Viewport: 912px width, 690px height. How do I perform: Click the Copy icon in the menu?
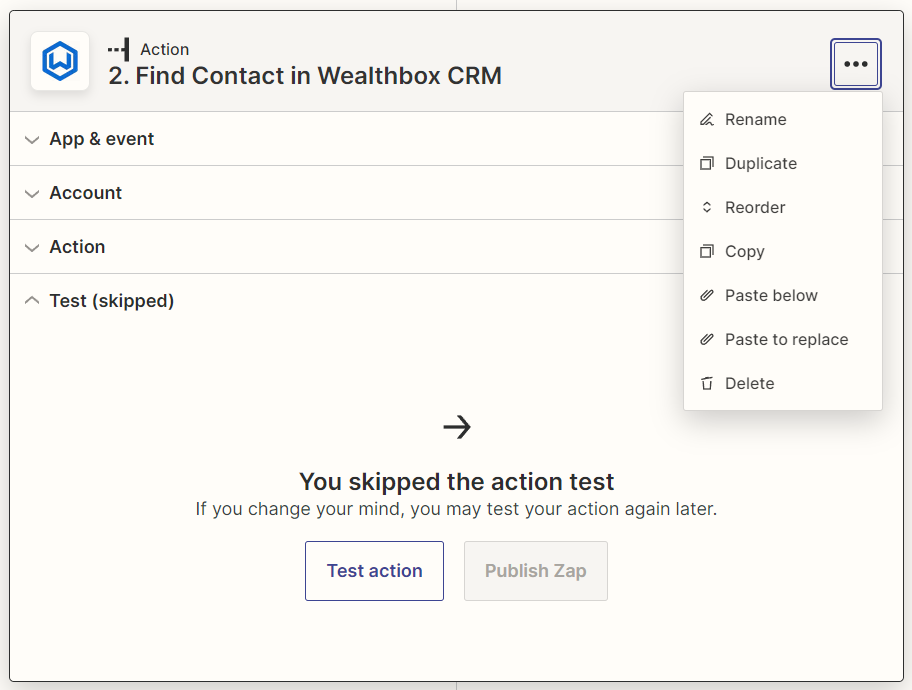(707, 251)
